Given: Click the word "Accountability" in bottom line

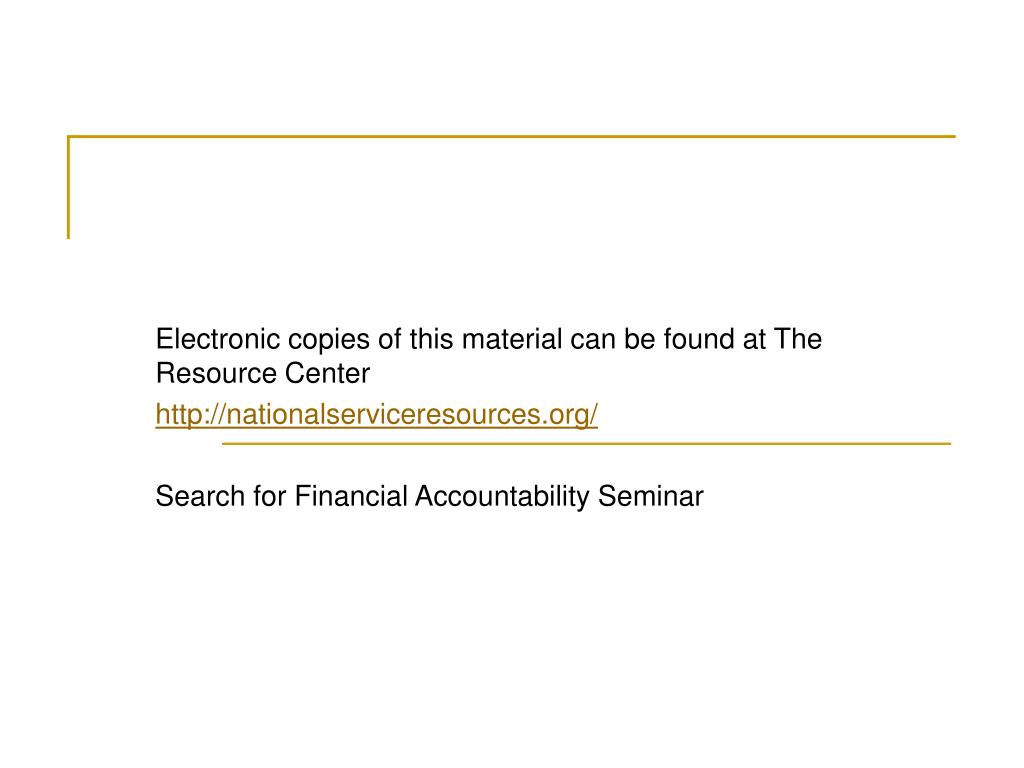Looking at the screenshot, I should coord(503,496).
